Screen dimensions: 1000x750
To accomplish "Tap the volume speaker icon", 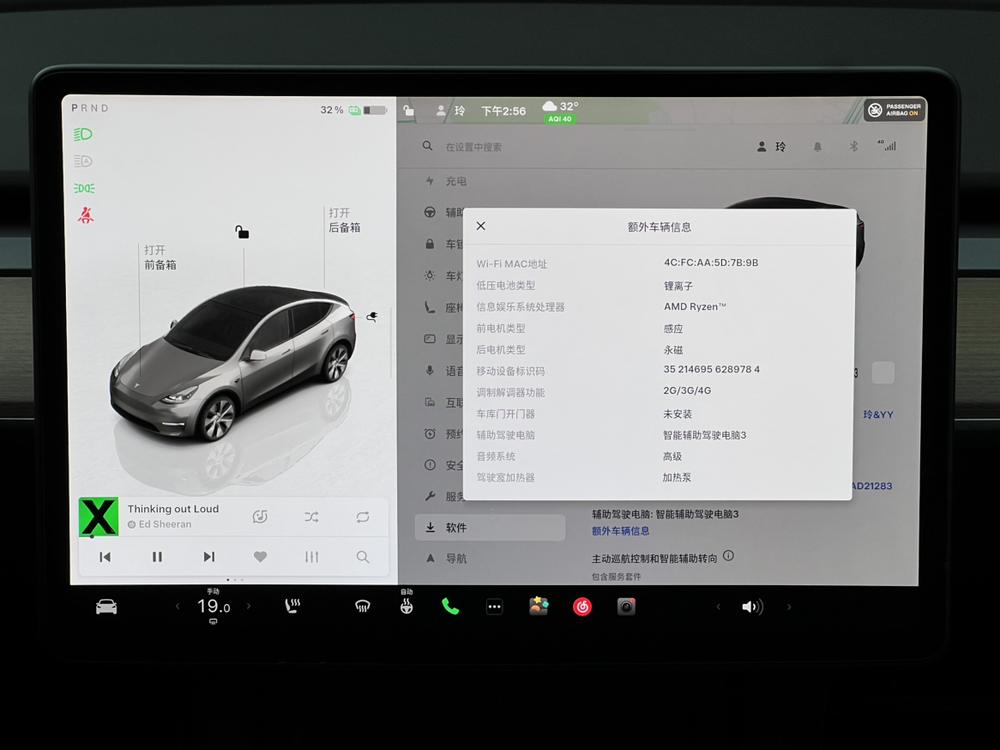I will click(753, 607).
